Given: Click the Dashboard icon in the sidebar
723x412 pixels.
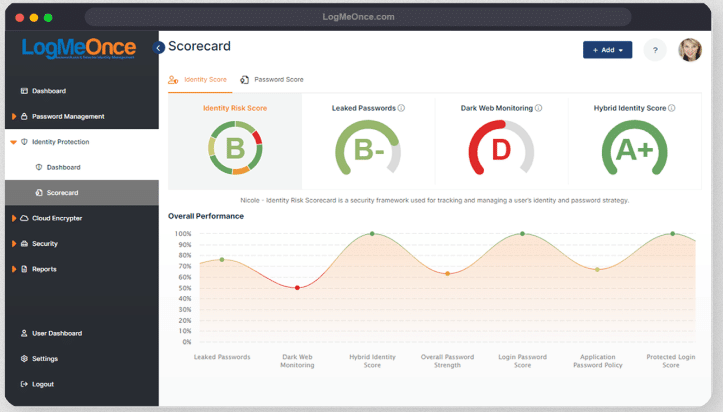Looking at the screenshot, I should (x=24, y=91).
